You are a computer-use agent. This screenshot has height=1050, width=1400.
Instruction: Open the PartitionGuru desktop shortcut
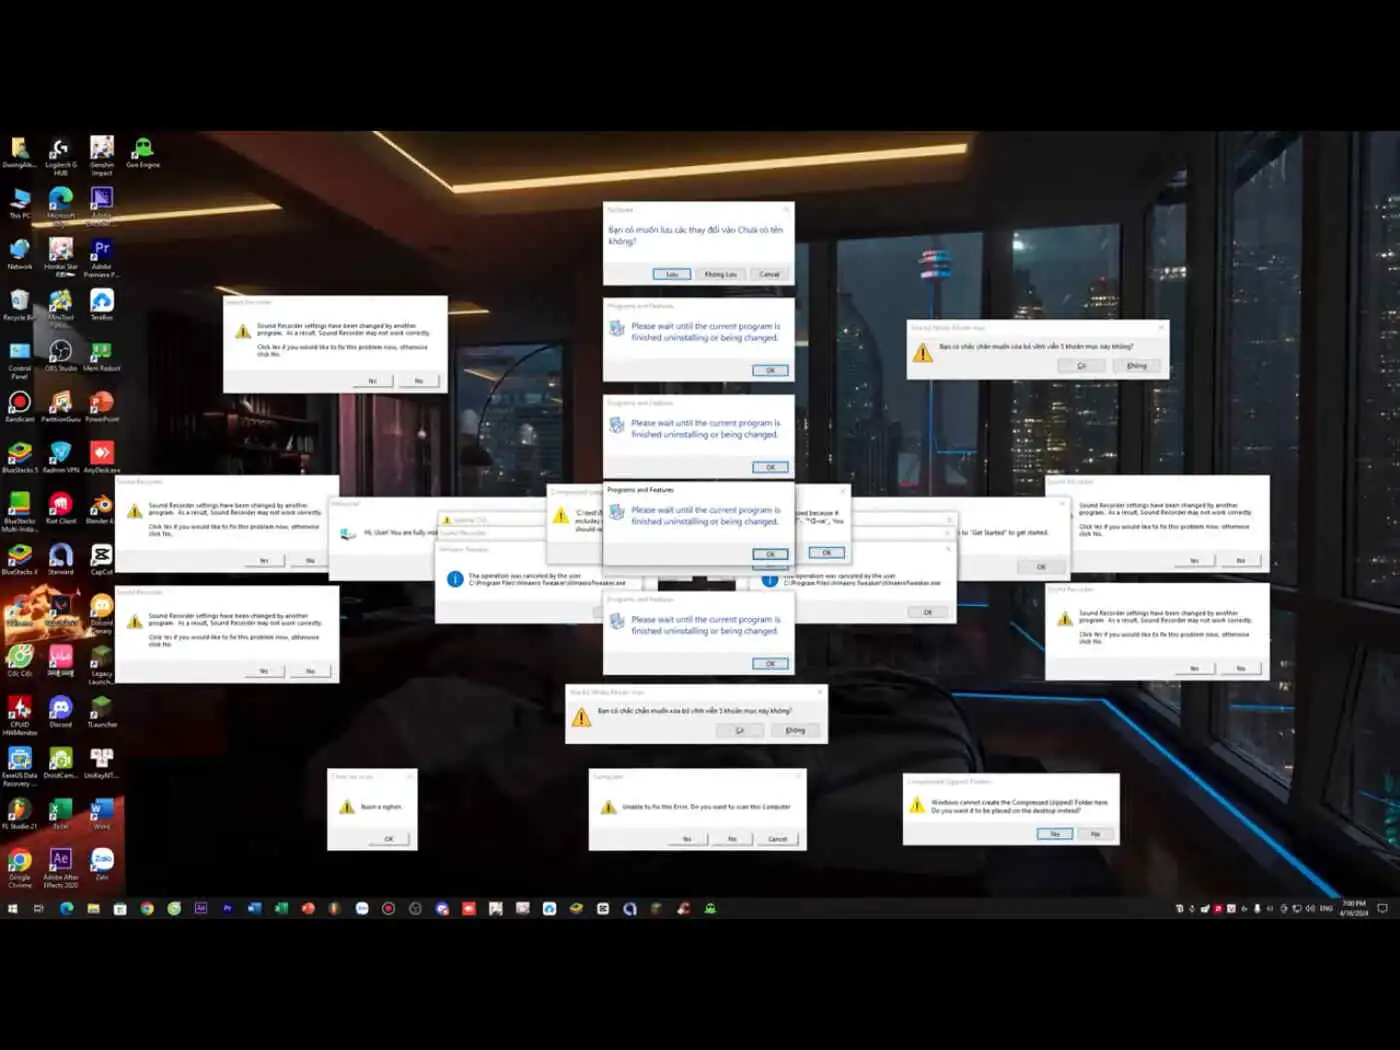pyautogui.click(x=60, y=407)
